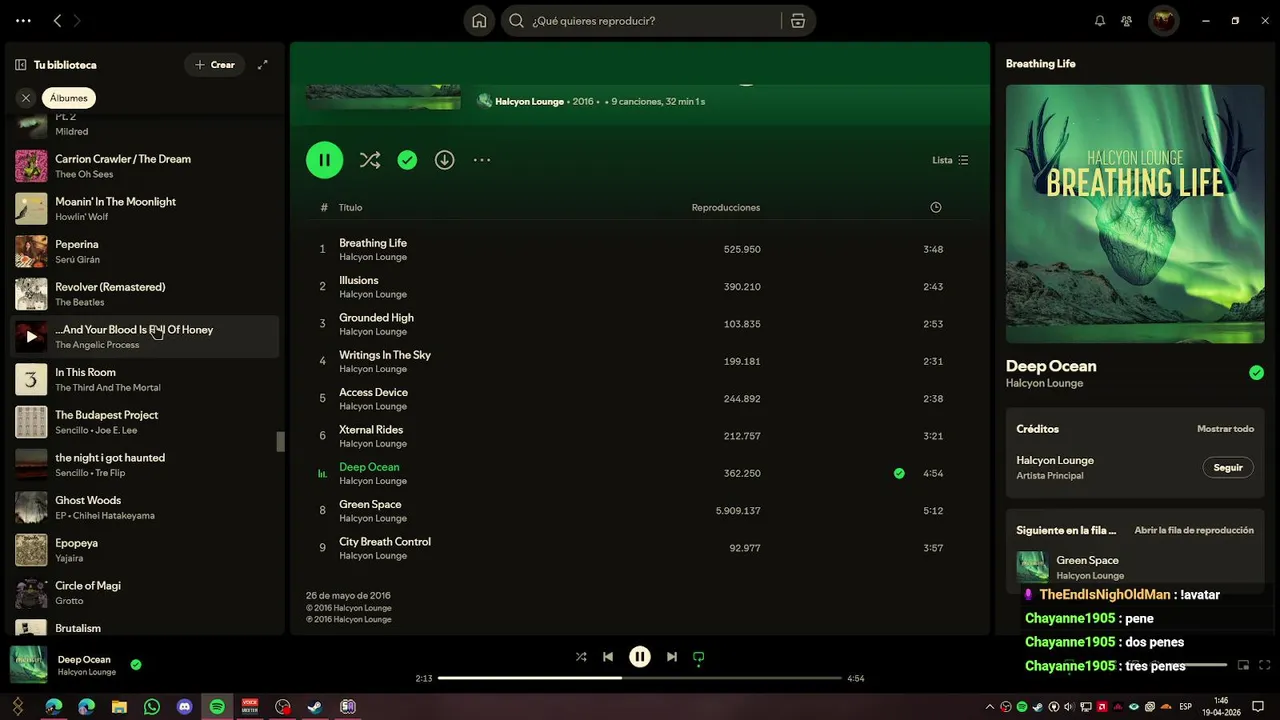This screenshot has width=1280, height=720.
Task: Open Halcyon Lounge link in album header
Action: 529,101
